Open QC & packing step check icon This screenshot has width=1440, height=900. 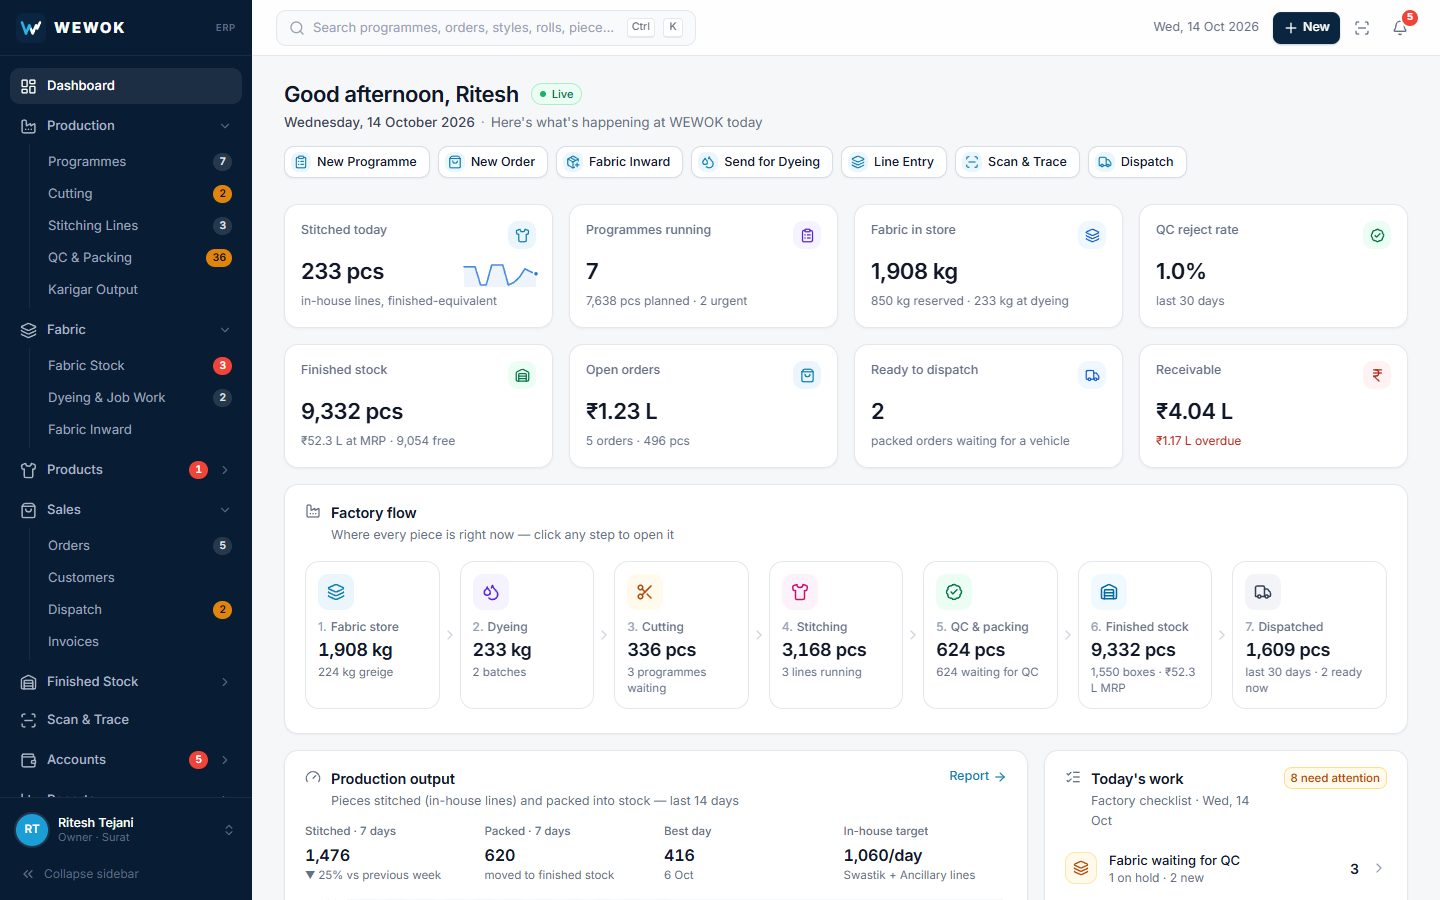click(954, 592)
